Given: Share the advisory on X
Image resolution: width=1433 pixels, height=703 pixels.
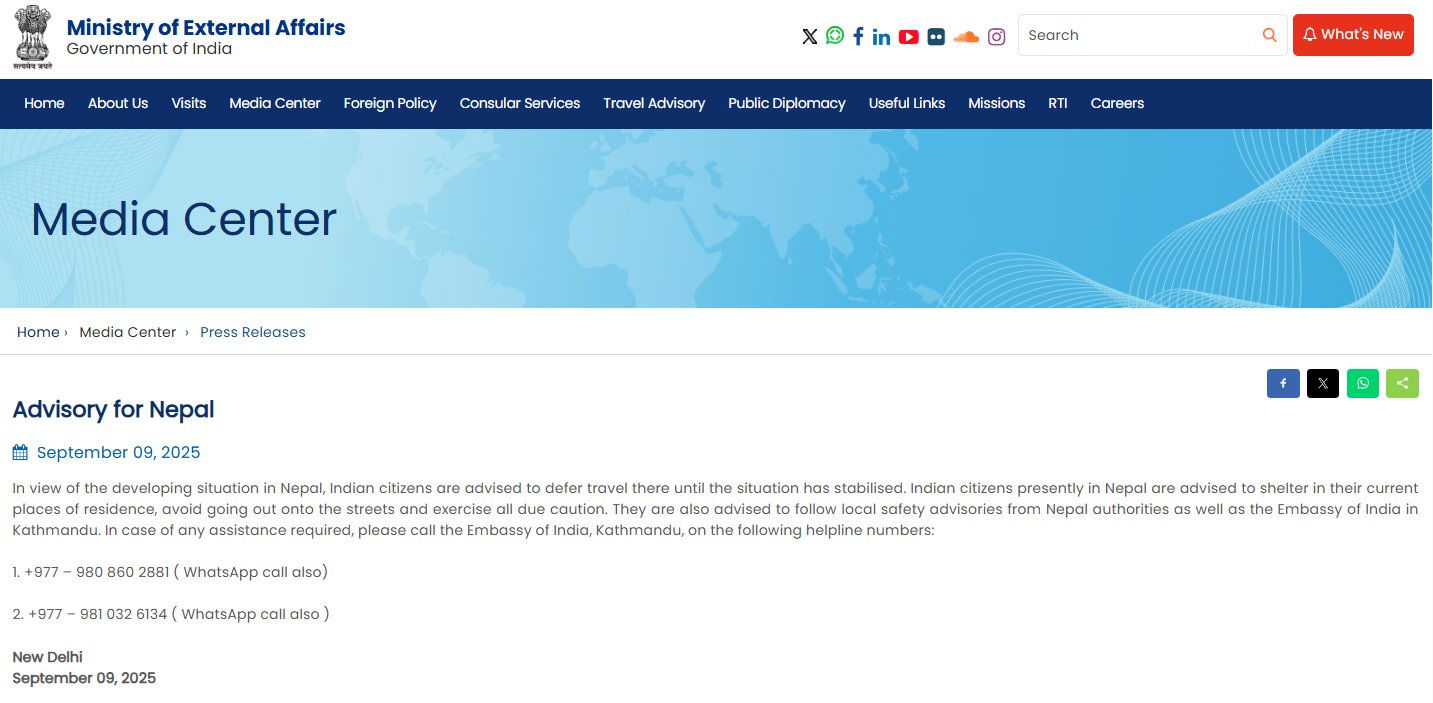Looking at the screenshot, I should [1323, 383].
